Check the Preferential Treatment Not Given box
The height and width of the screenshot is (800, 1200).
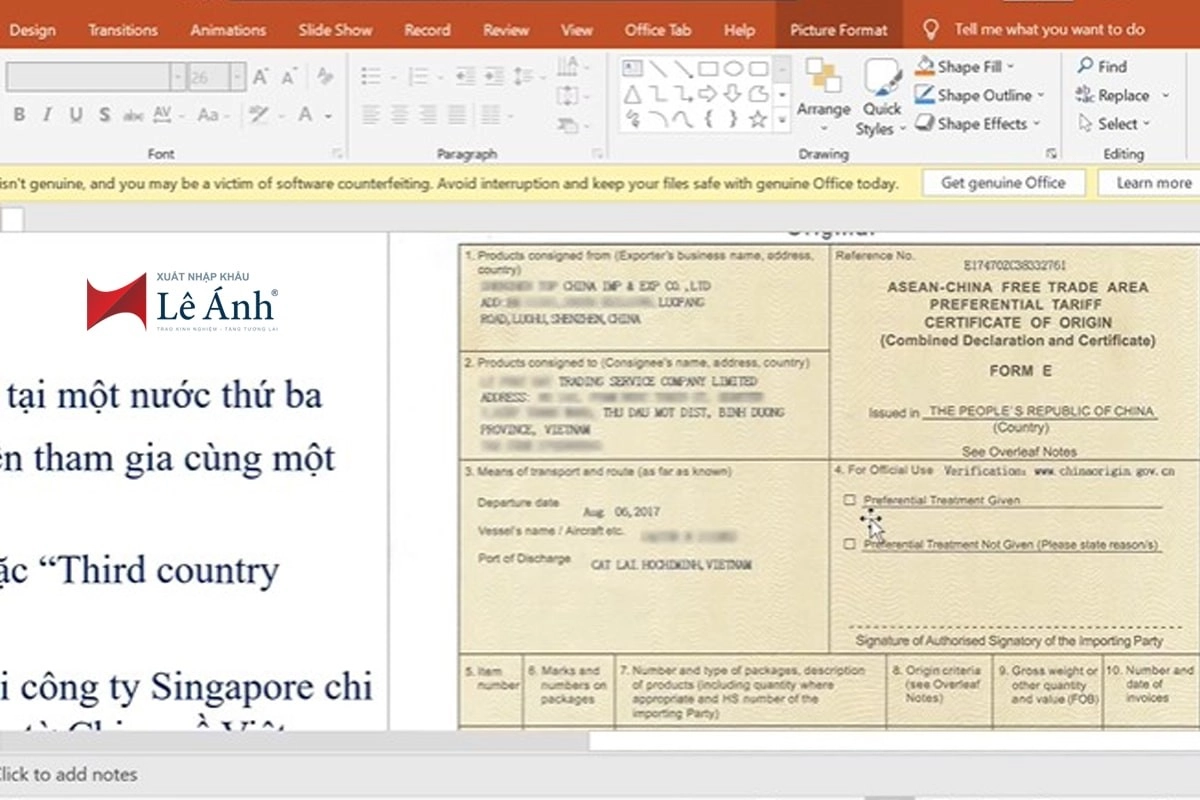849,545
